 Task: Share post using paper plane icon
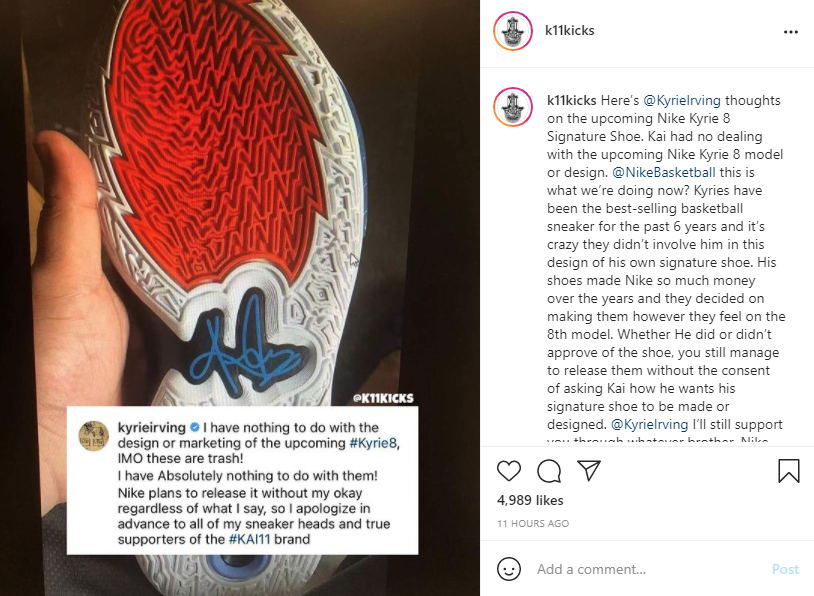point(589,470)
